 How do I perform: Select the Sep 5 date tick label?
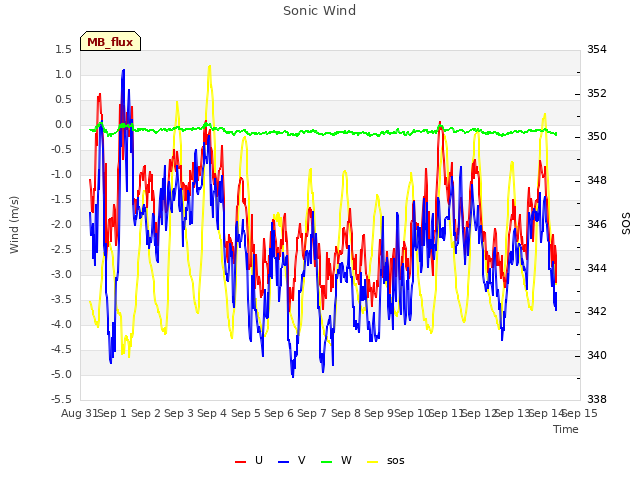pyautogui.click(x=246, y=413)
